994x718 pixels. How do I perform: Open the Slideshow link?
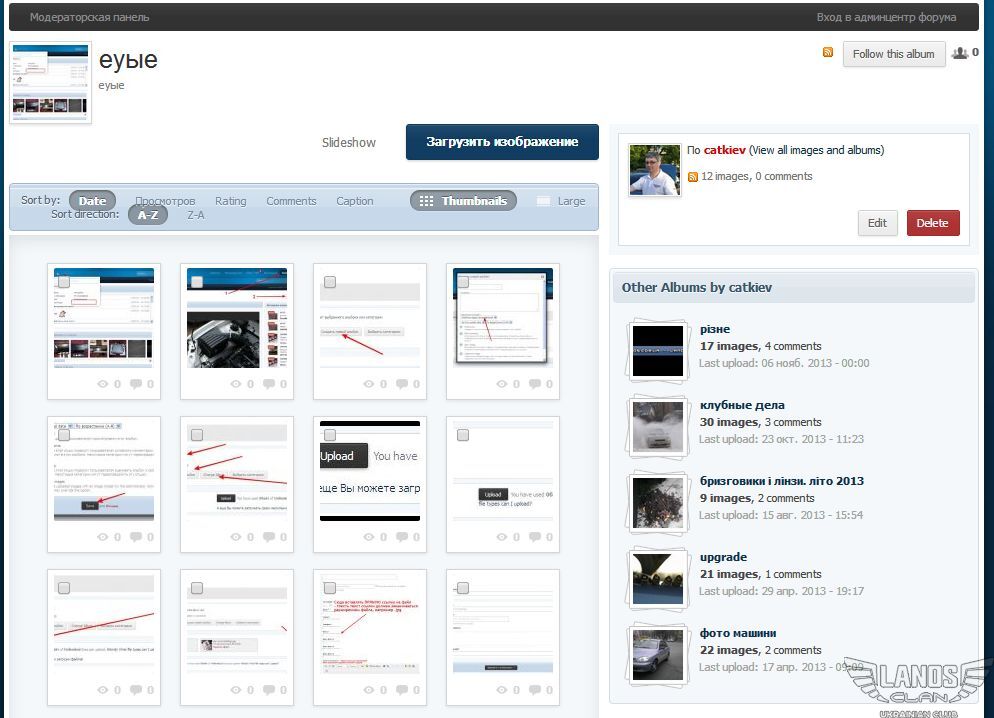point(349,143)
